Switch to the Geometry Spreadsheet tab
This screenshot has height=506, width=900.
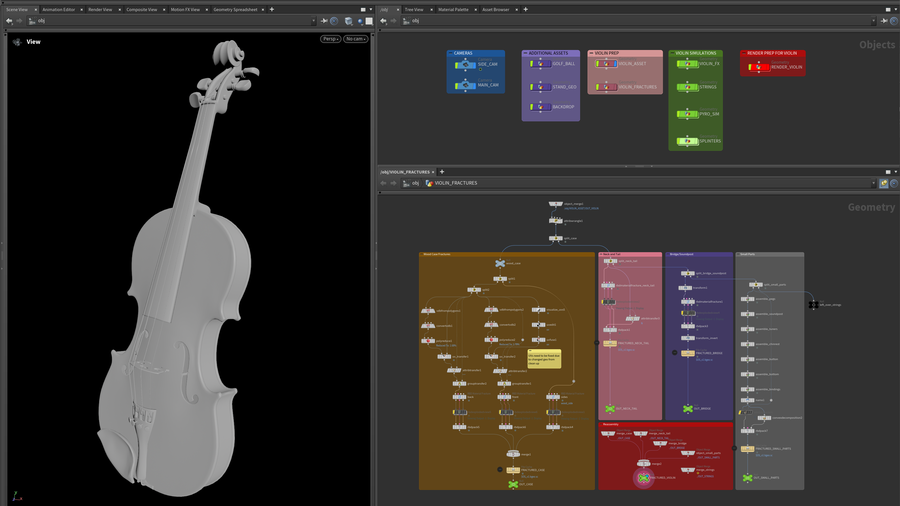click(x=235, y=9)
